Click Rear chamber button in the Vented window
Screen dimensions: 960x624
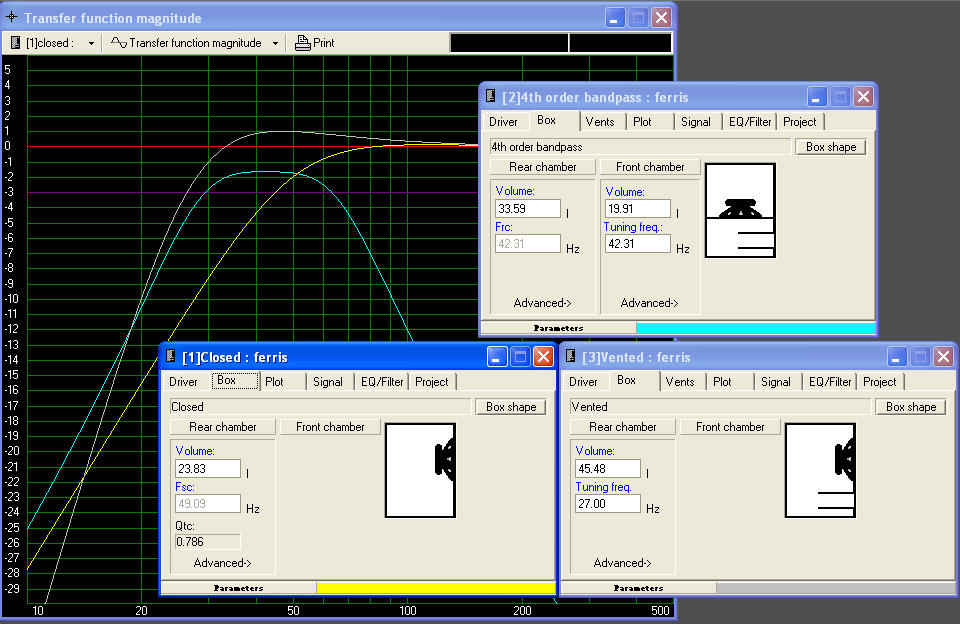tap(623, 427)
